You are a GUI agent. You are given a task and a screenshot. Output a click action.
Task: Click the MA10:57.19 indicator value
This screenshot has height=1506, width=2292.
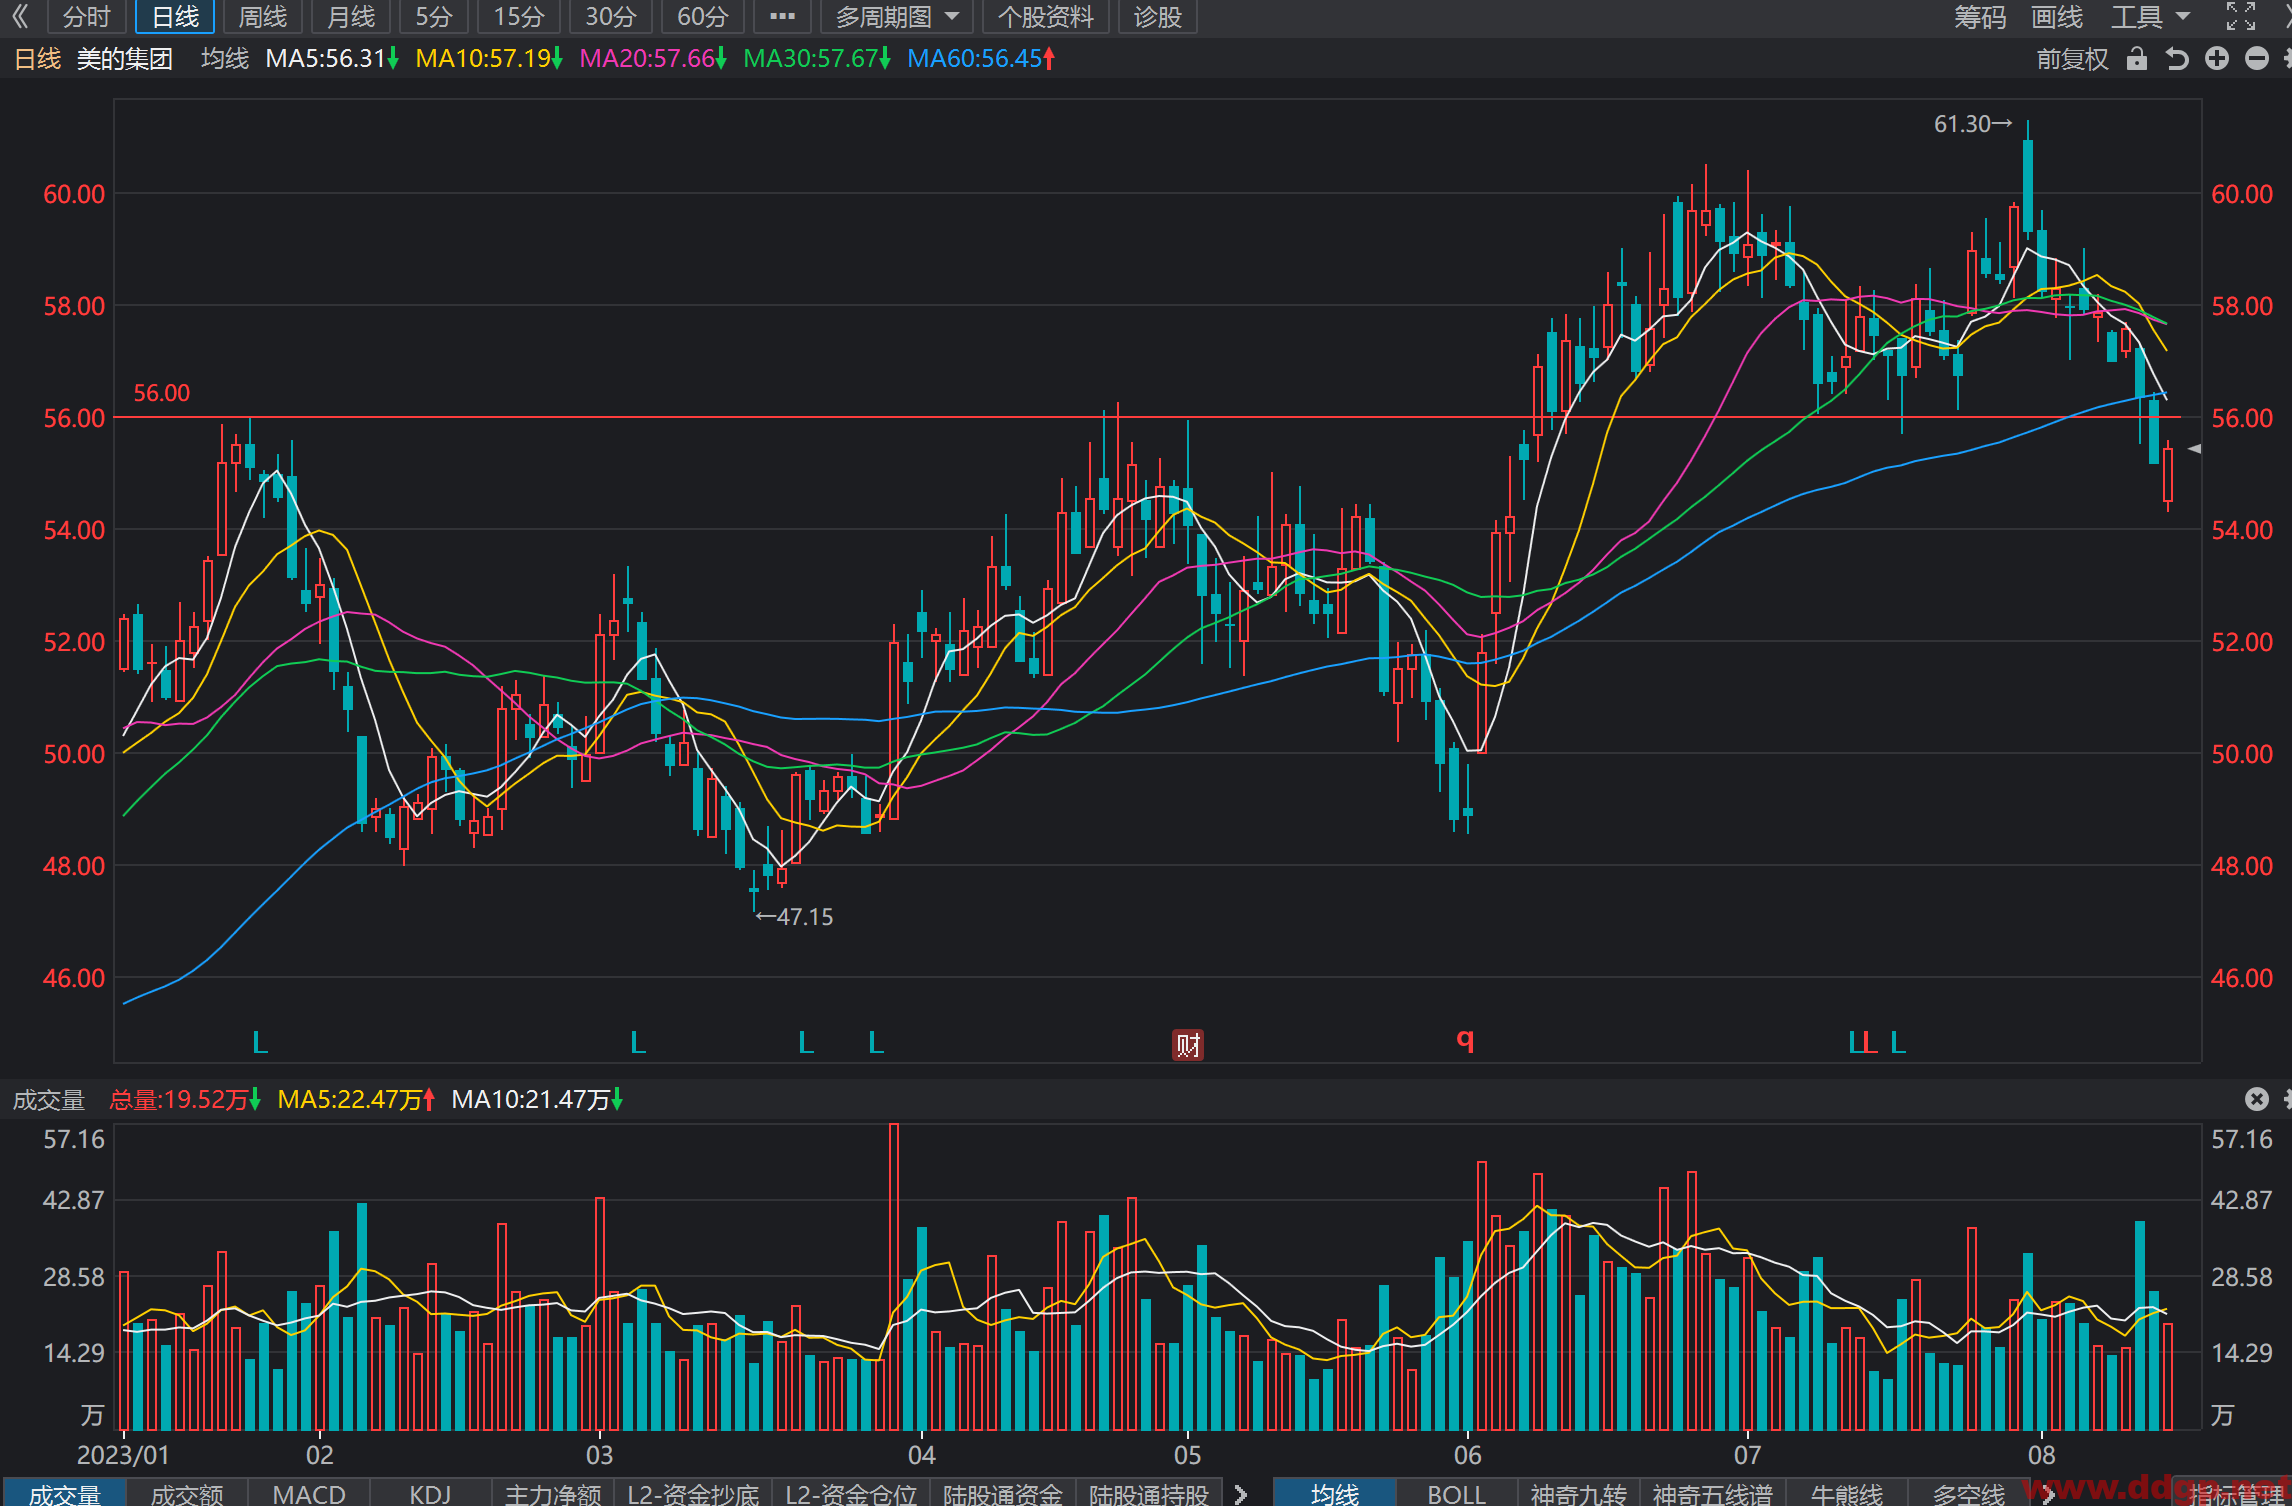489,59
